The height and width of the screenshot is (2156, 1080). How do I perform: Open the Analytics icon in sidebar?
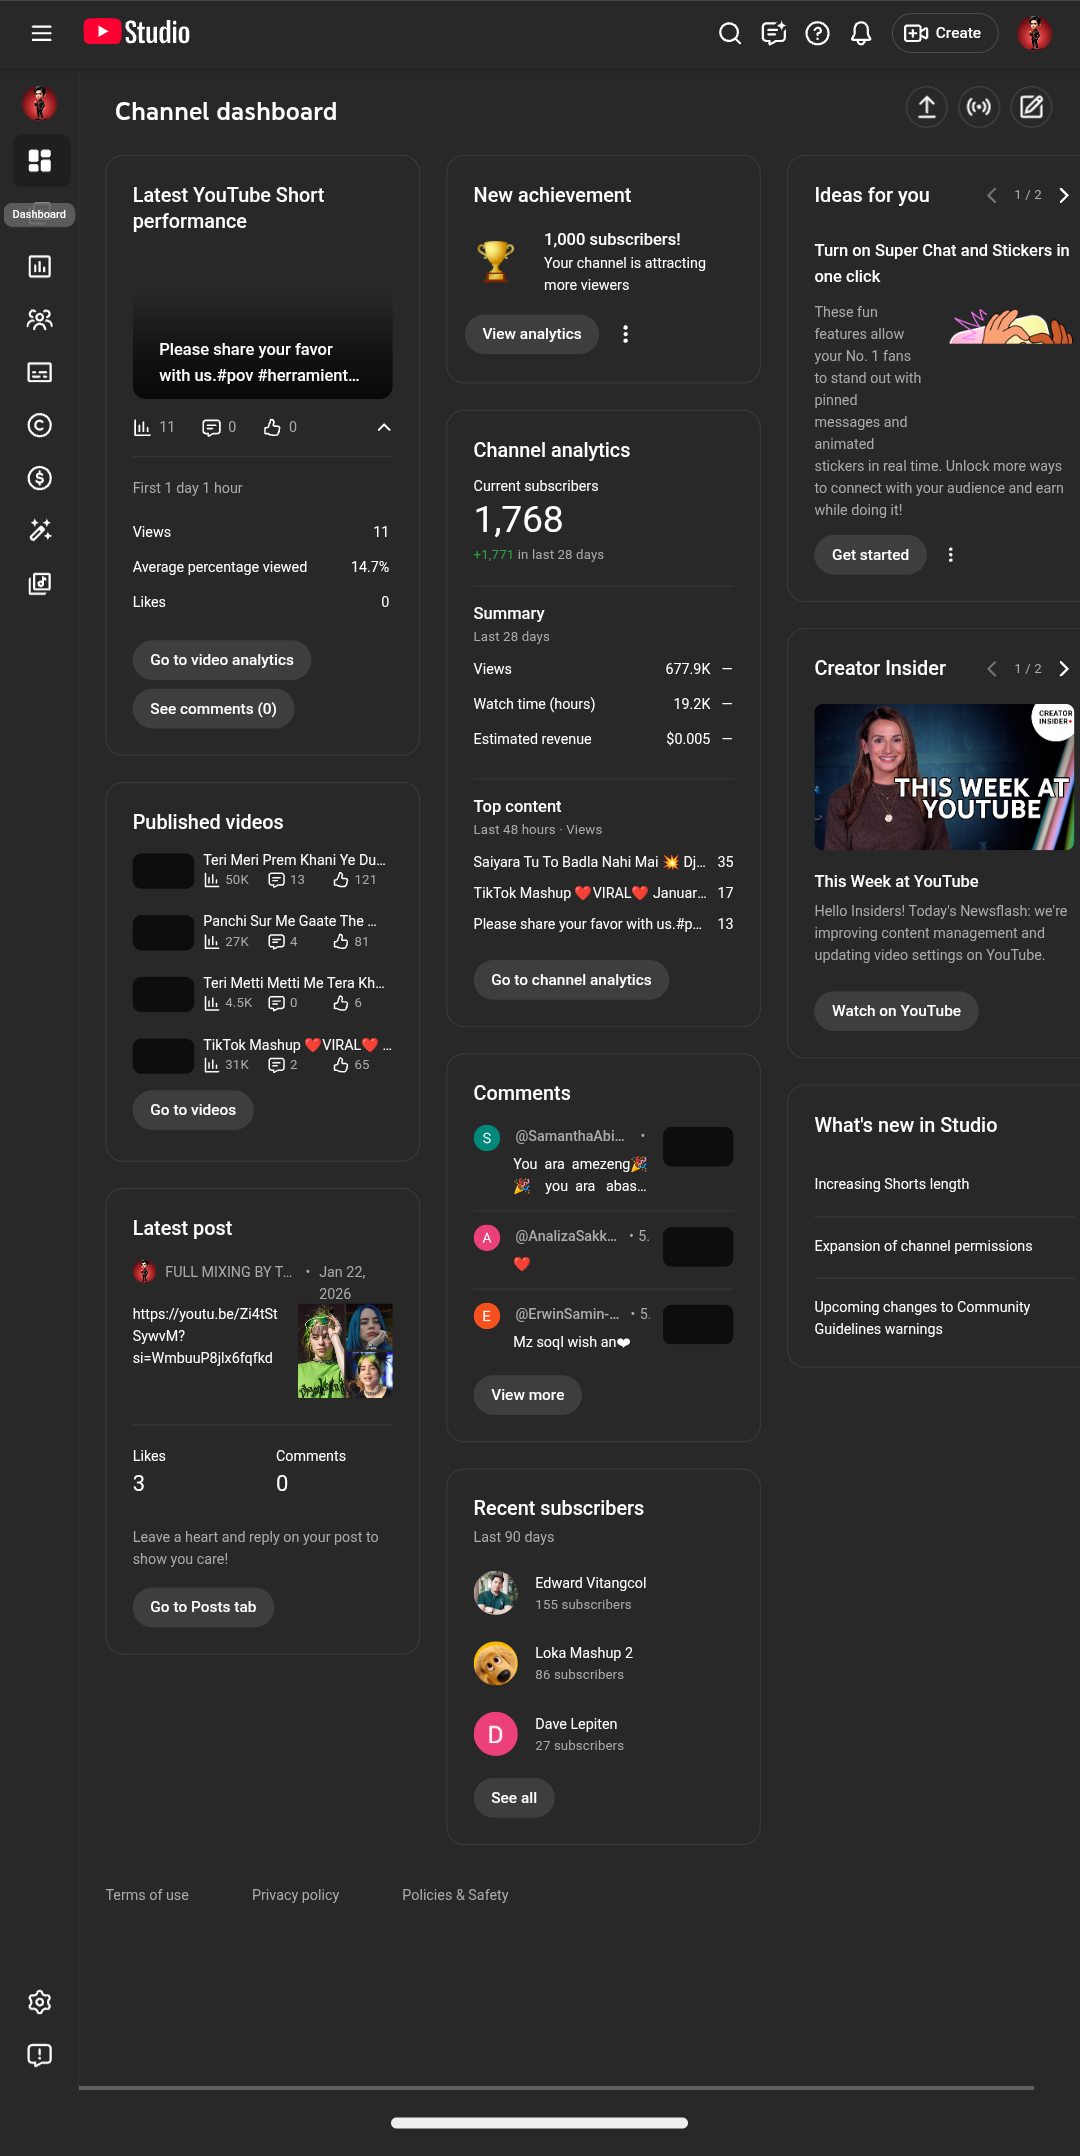click(40, 266)
